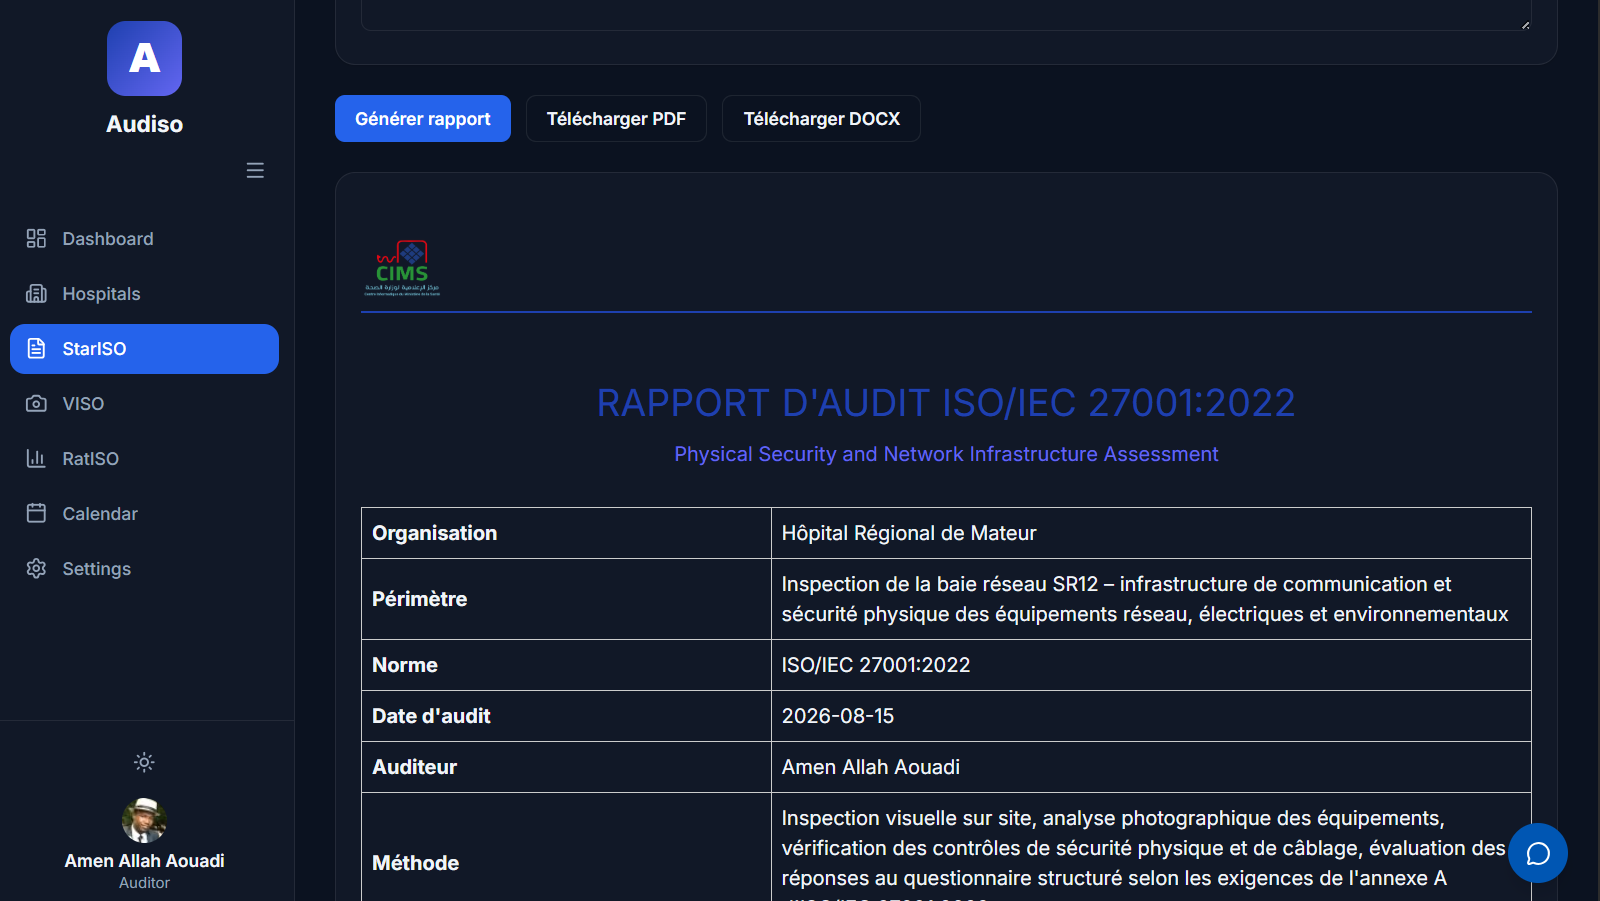Image resolution: width=1600 pixels, height=901 pixels.
Task: Toggle light theme with sun icon
Action: click(144, 762)
